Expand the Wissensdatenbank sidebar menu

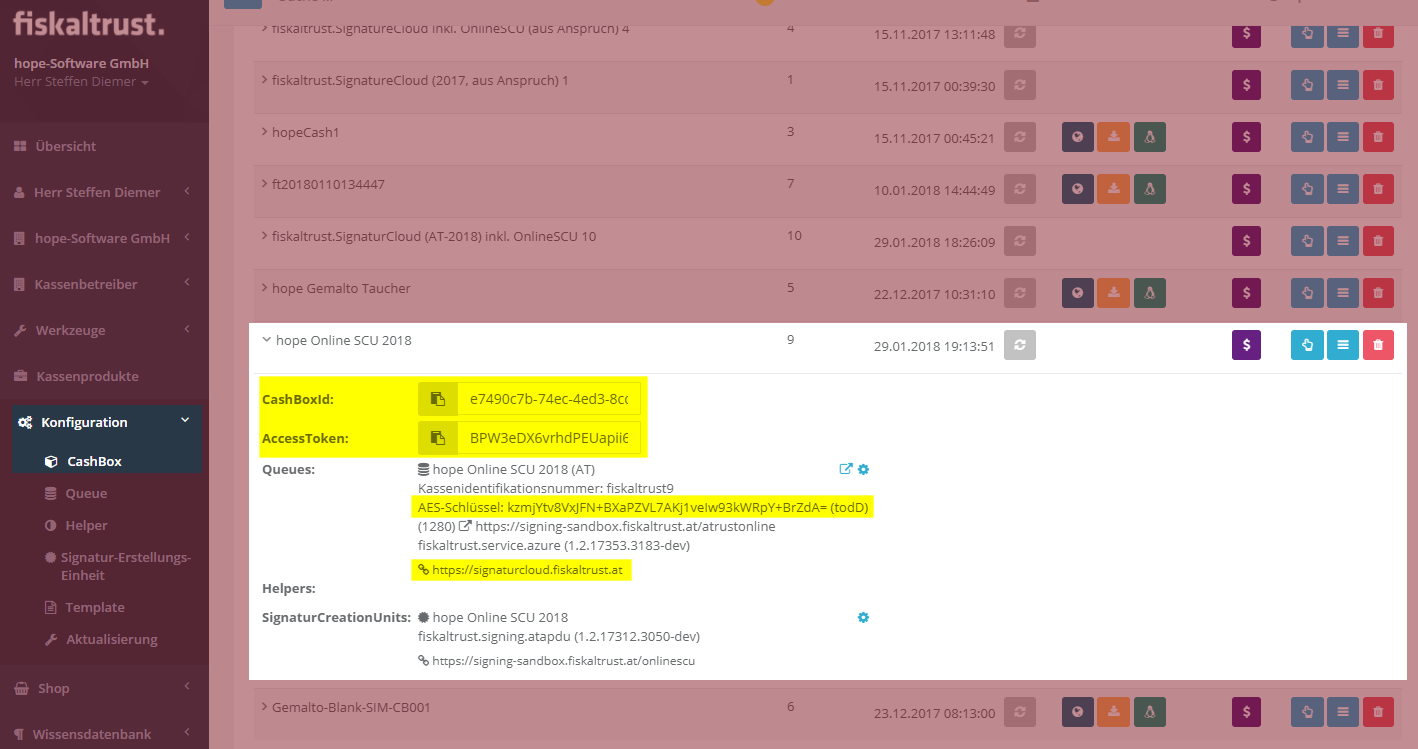[104, 734]
